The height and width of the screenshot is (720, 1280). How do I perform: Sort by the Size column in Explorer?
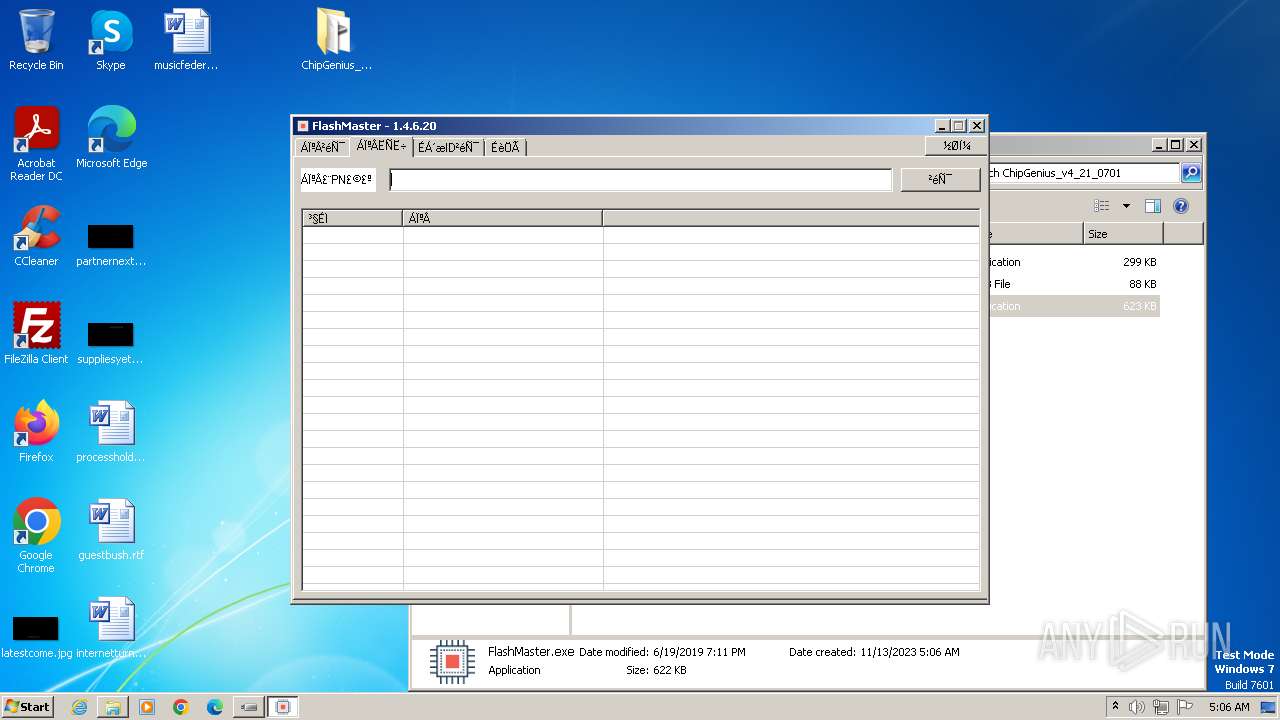pyautogui.click(x=1123, y=234)
